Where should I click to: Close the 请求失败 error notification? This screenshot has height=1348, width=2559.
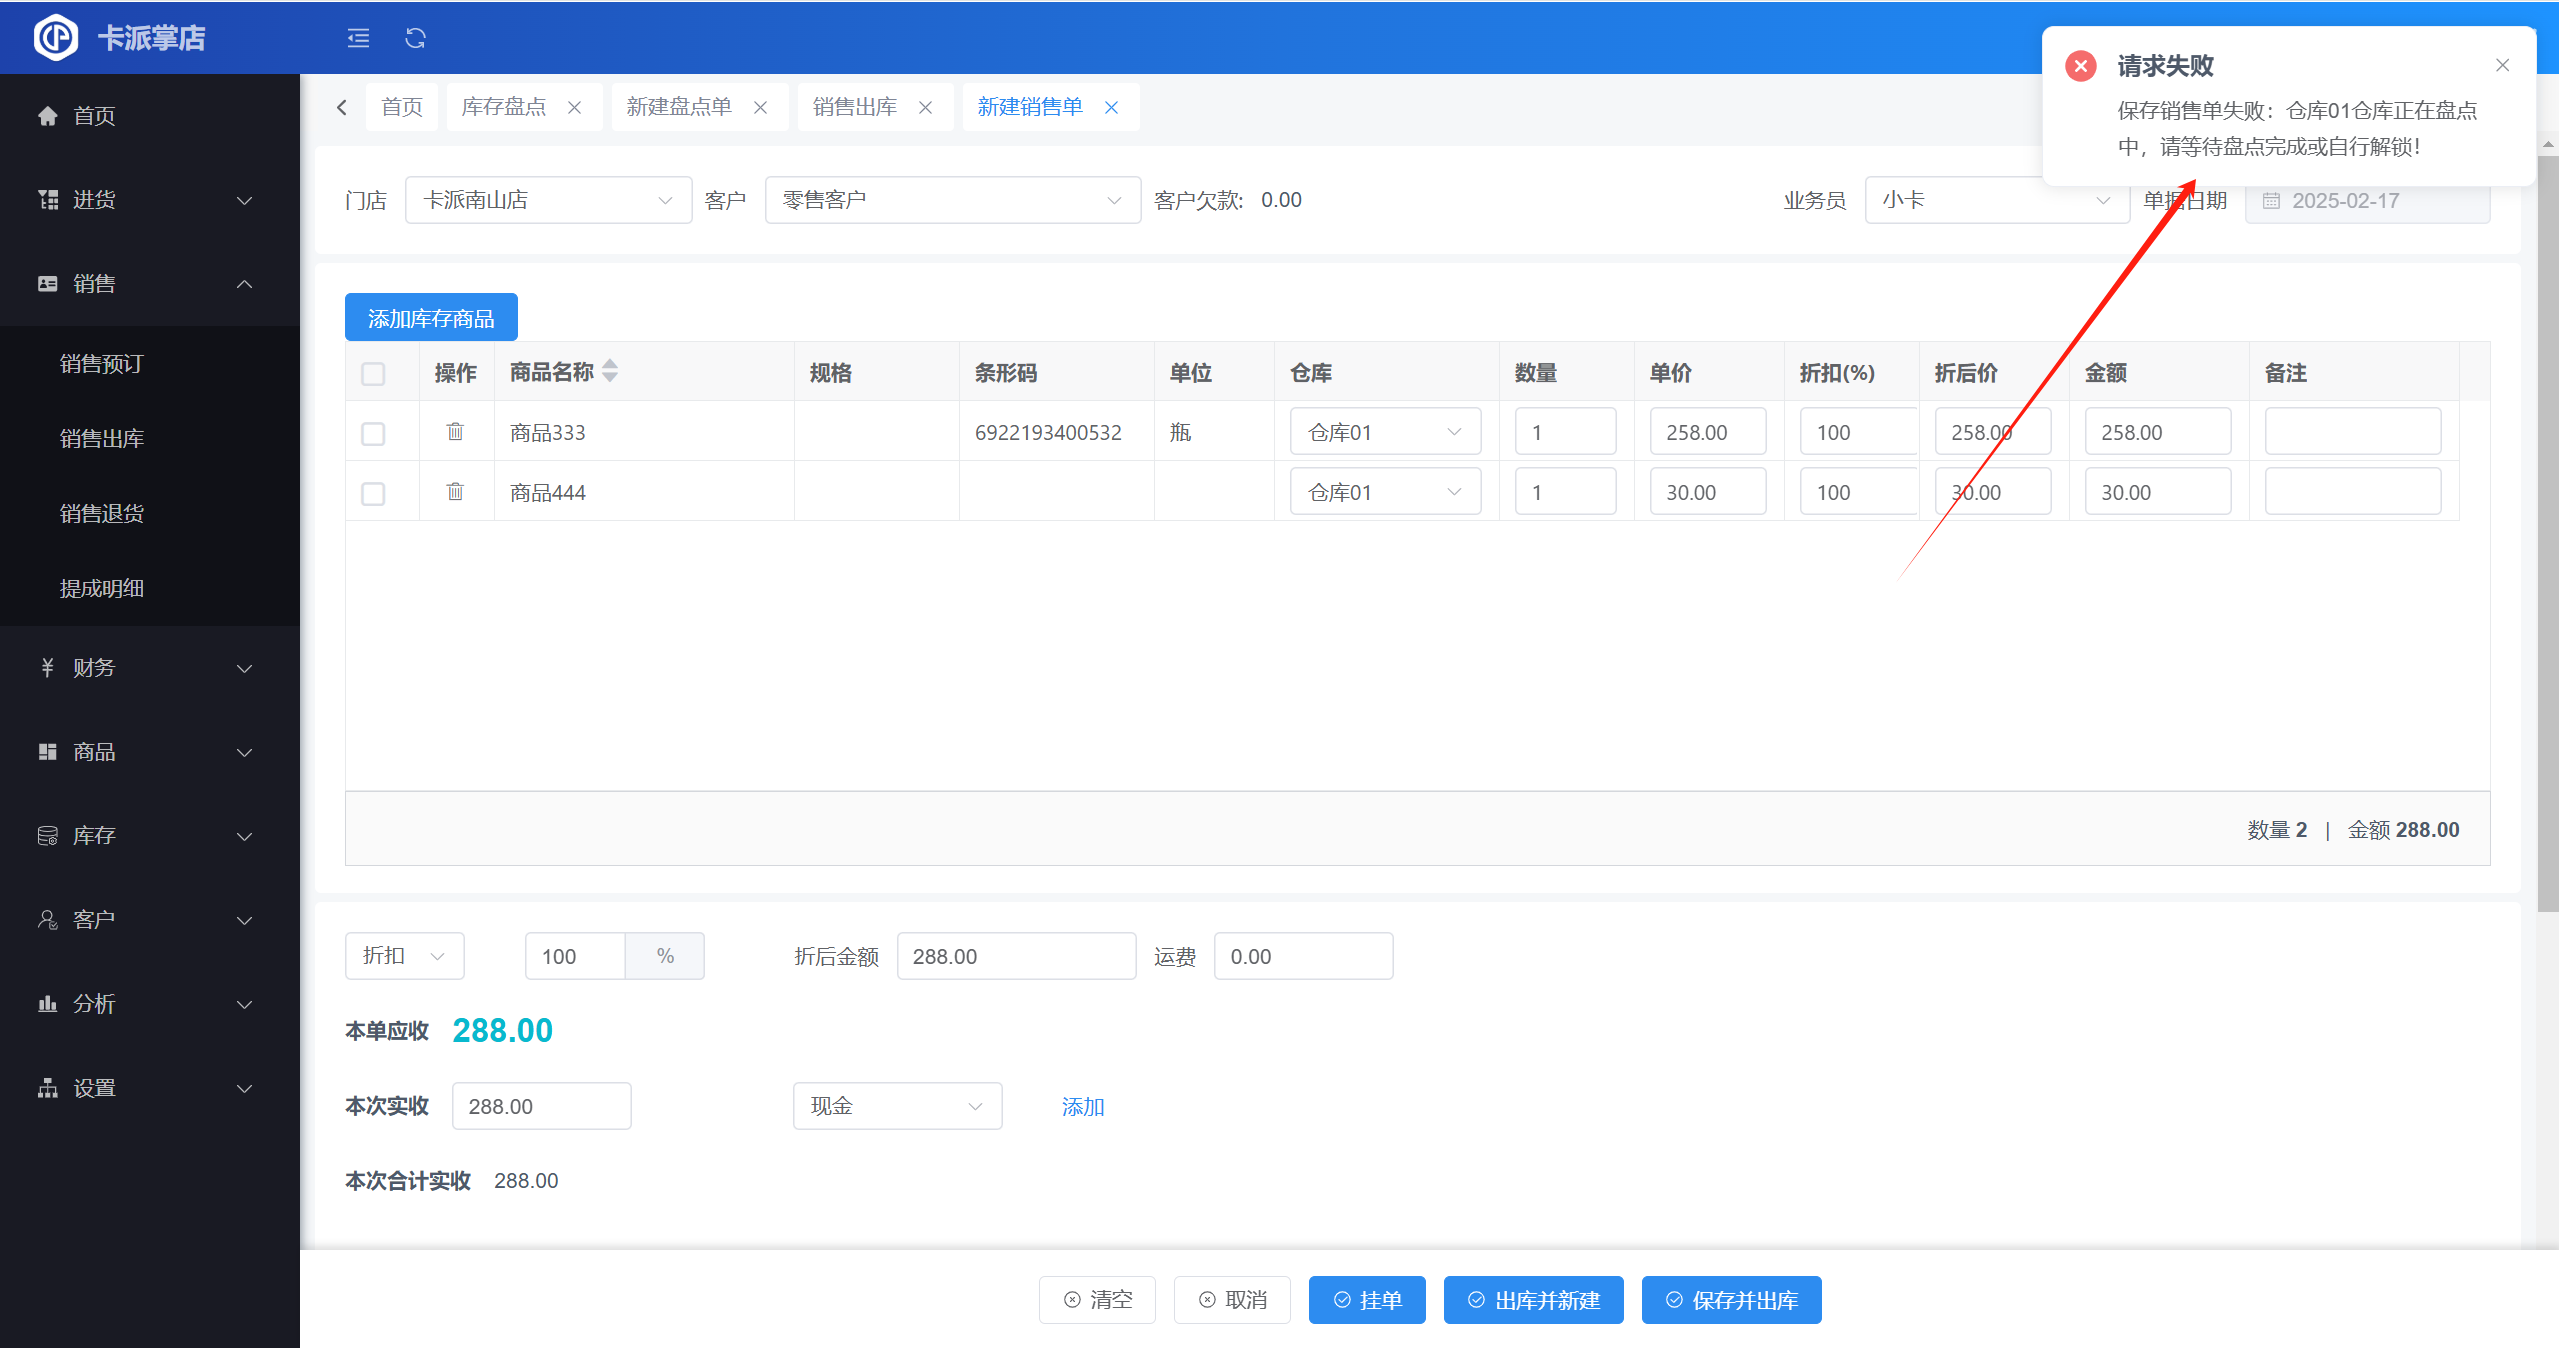coord(2502,65)
